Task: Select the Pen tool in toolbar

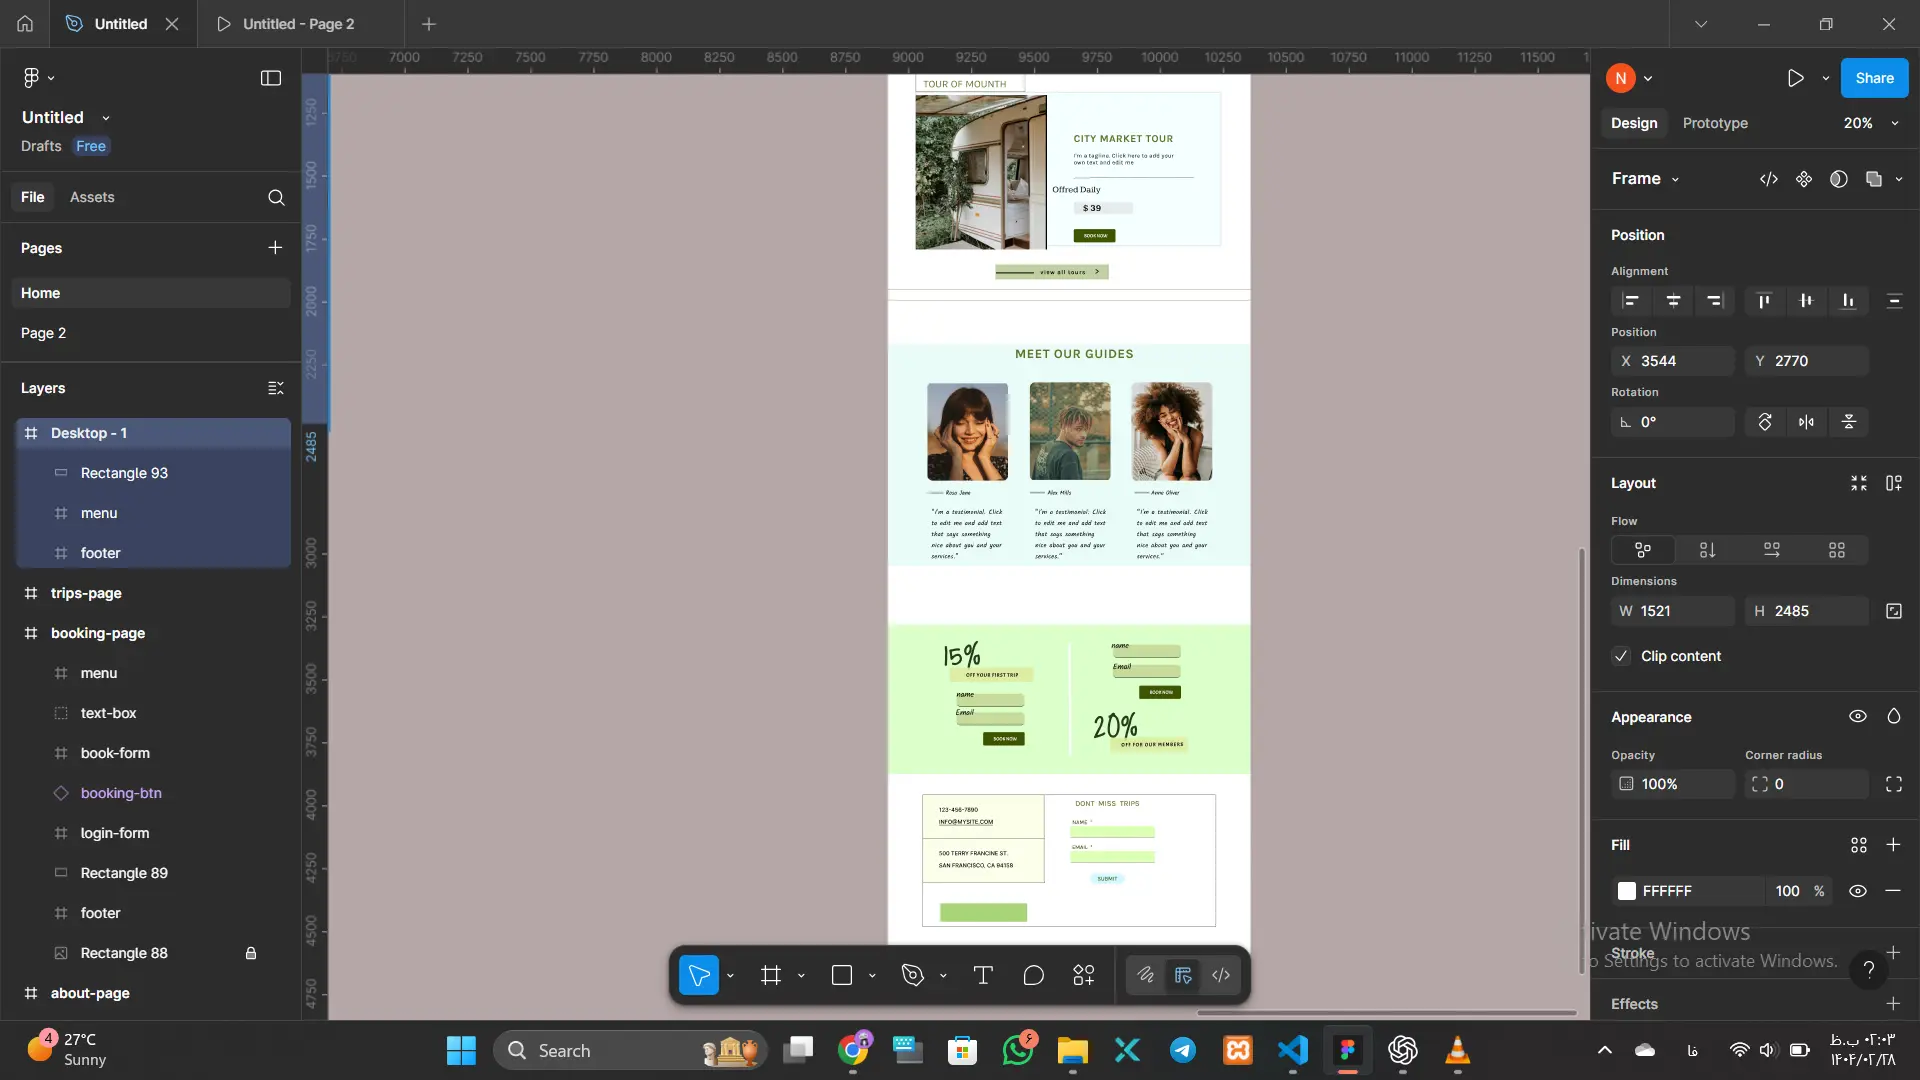Action: point(913,976)
